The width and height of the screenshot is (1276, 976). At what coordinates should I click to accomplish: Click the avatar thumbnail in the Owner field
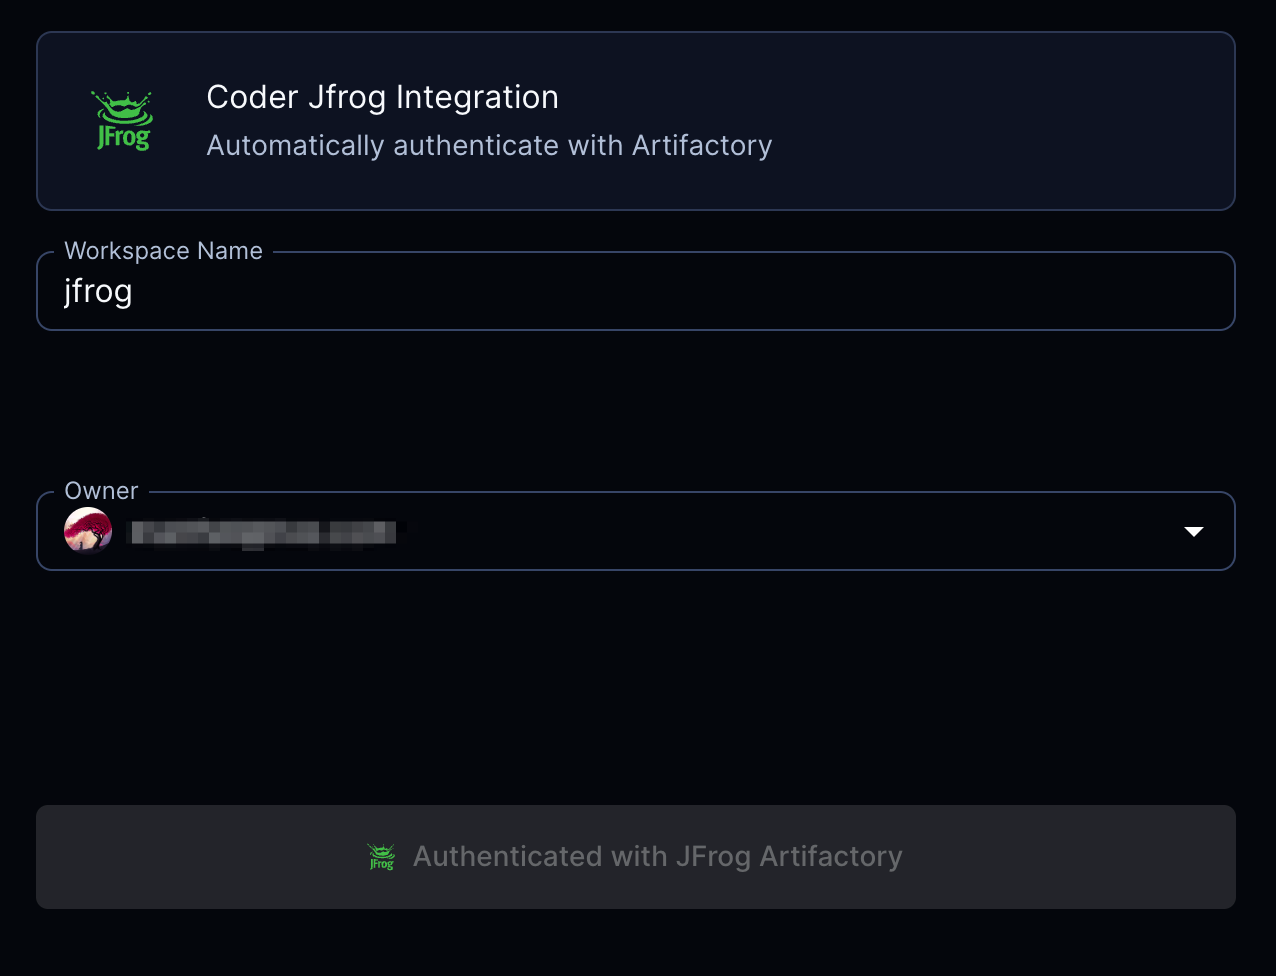click(88, 531)
